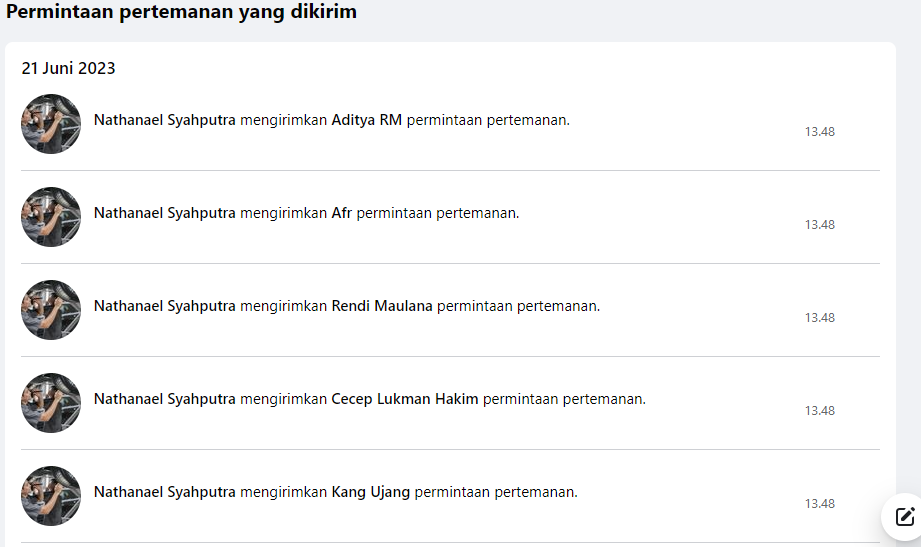Click Nathanael Syahputra name in Kang Ujang row
Viewport: 921px width, 547px height.
(x=164, y=492)
